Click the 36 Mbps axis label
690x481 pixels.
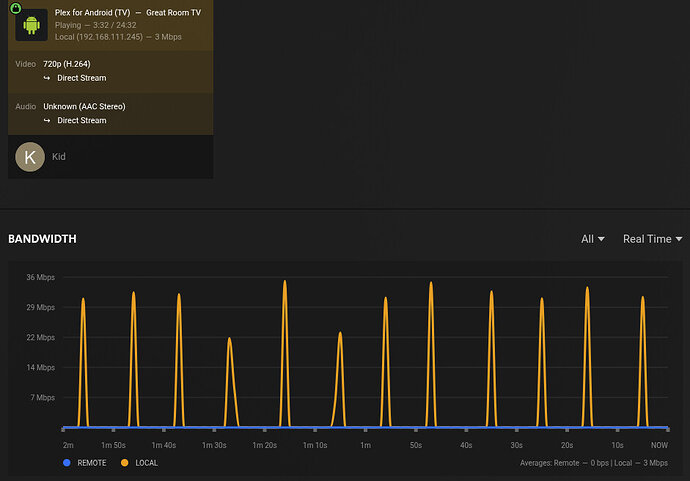(40, 277)
